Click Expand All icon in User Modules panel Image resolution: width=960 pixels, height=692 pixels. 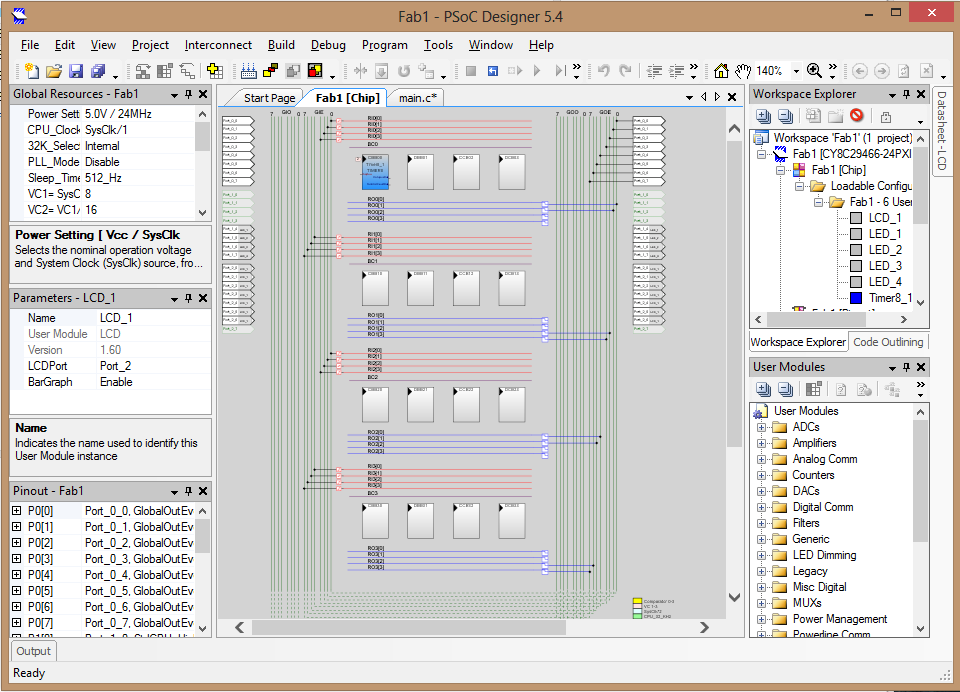tap(763, 389)
